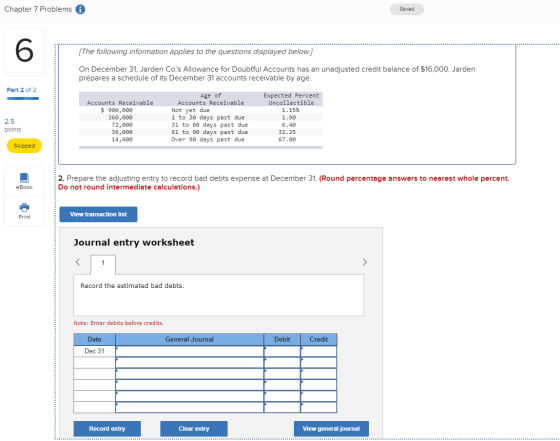Click the Record entry button
Viewport: 560px width, 441px height.
pyautogui.click(x=107, y=429)
